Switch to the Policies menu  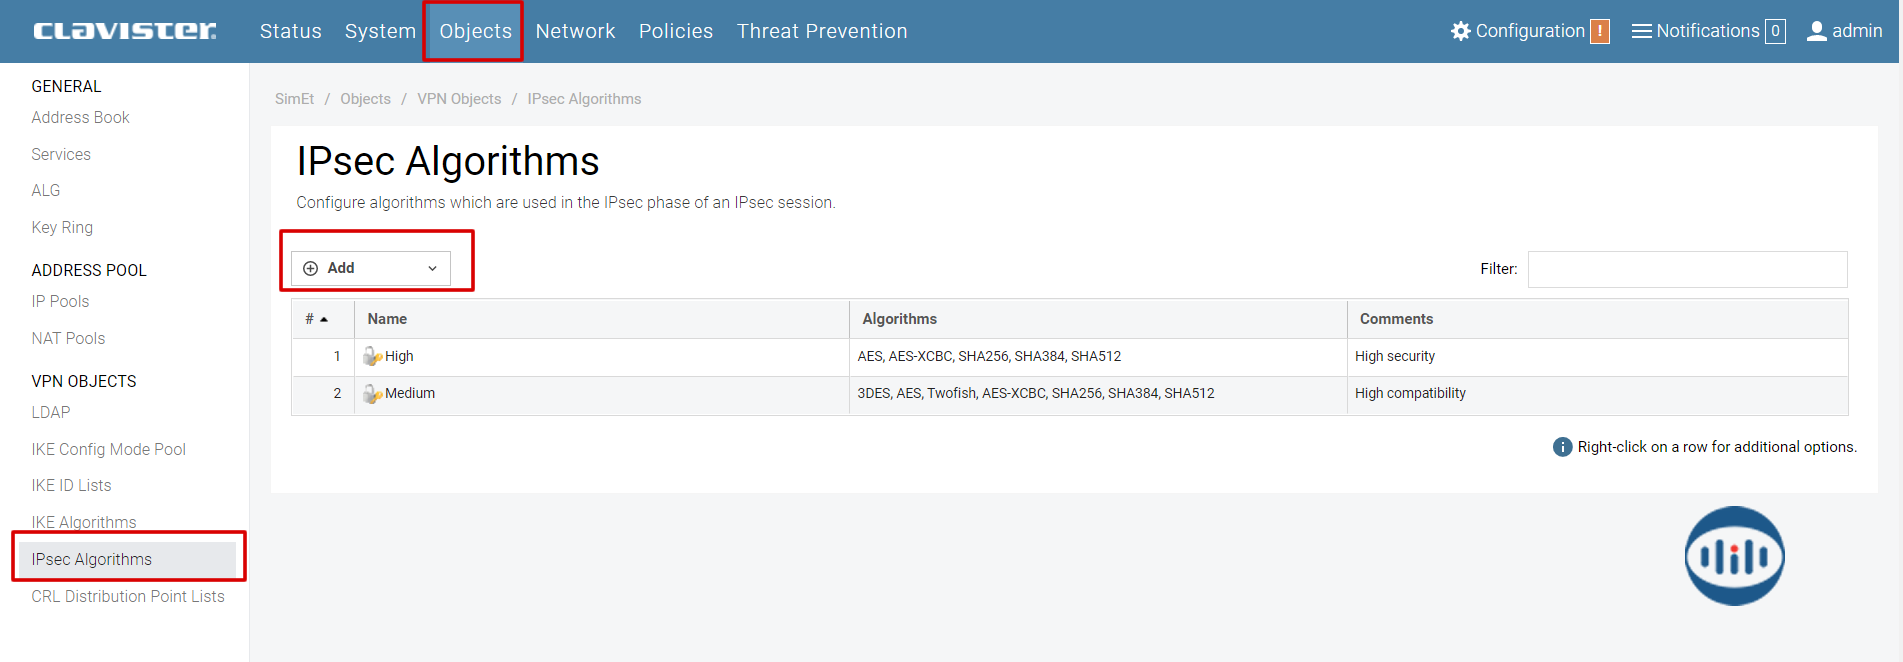[x=676, y=31]
